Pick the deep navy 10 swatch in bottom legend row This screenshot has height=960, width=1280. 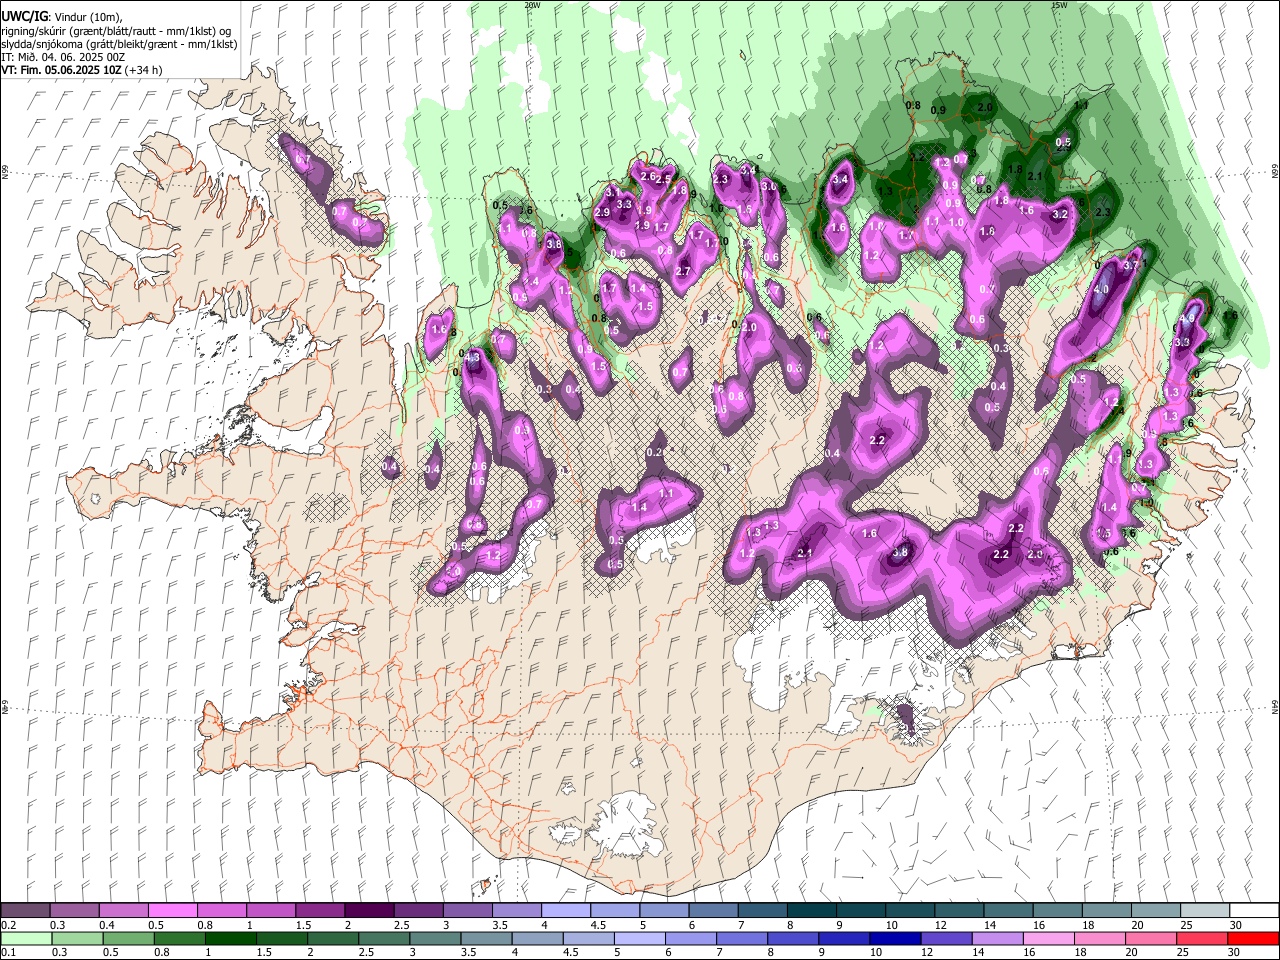click(895, 938)
